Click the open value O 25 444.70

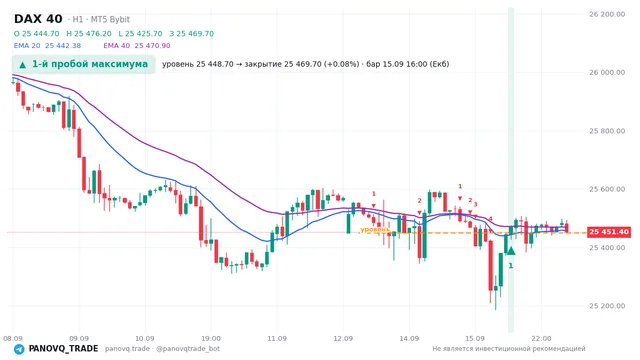(x=36, y=33)
